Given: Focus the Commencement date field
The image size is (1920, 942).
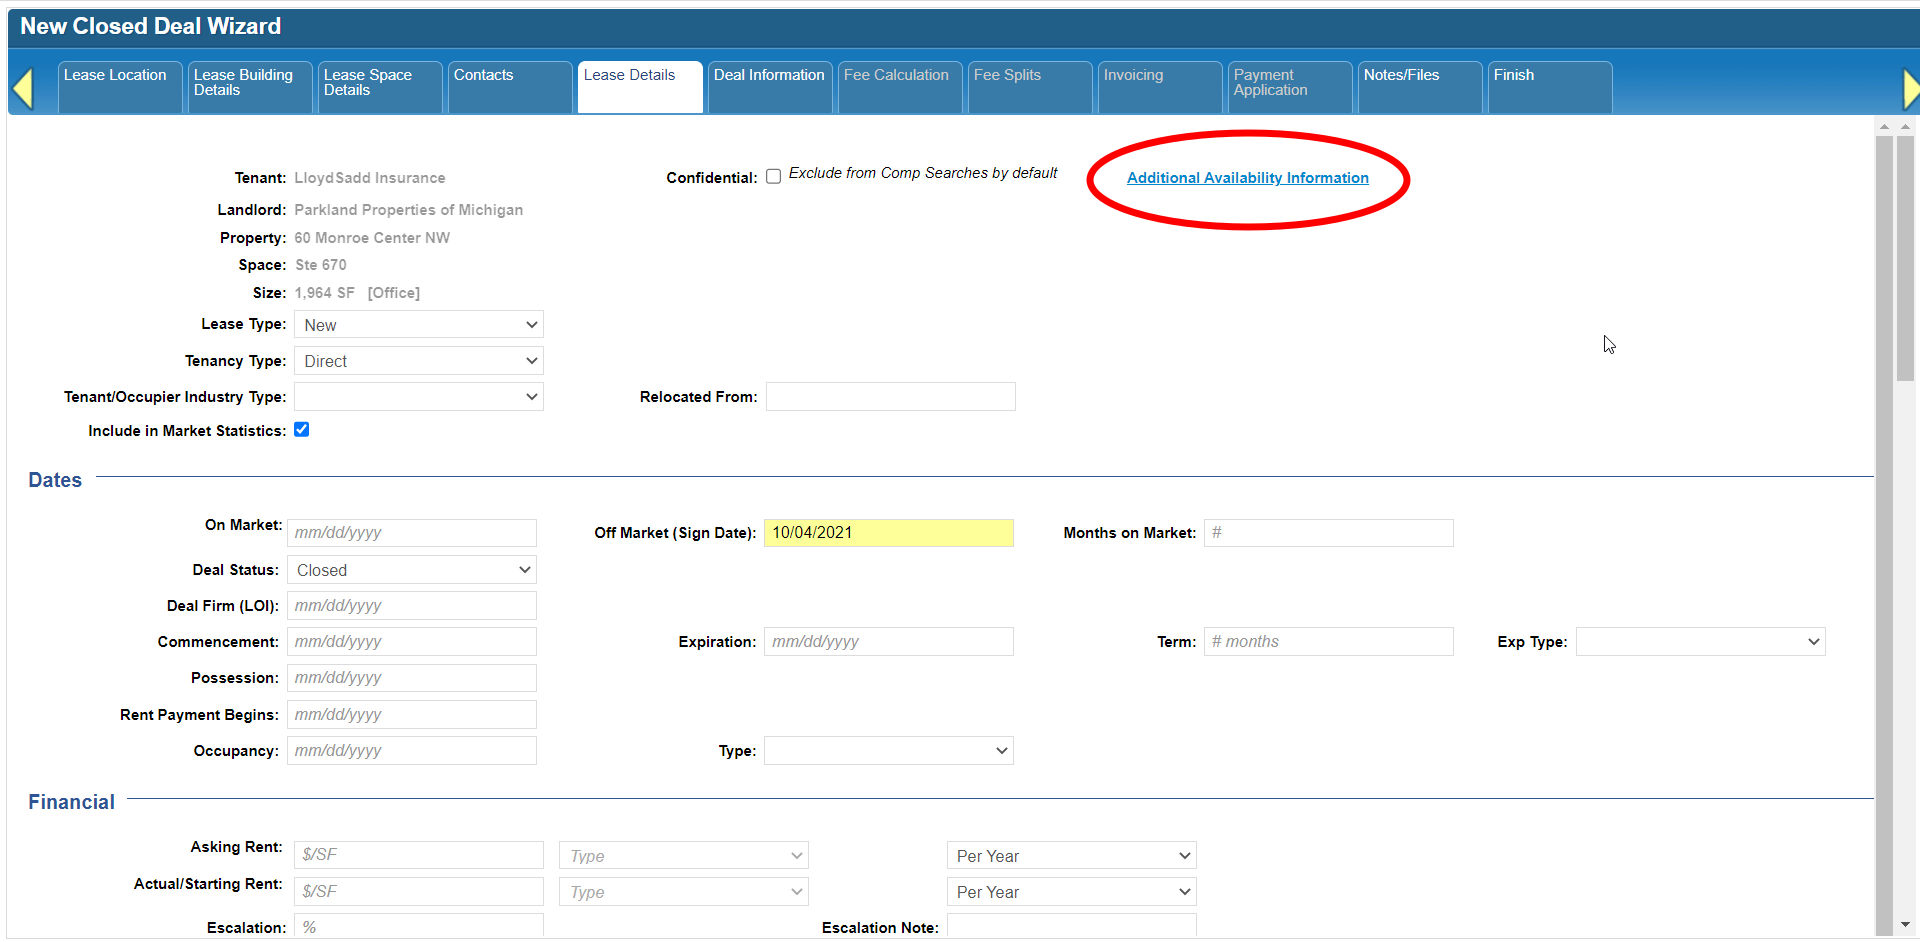Looking at the screenshot, I should click(411, 642).
